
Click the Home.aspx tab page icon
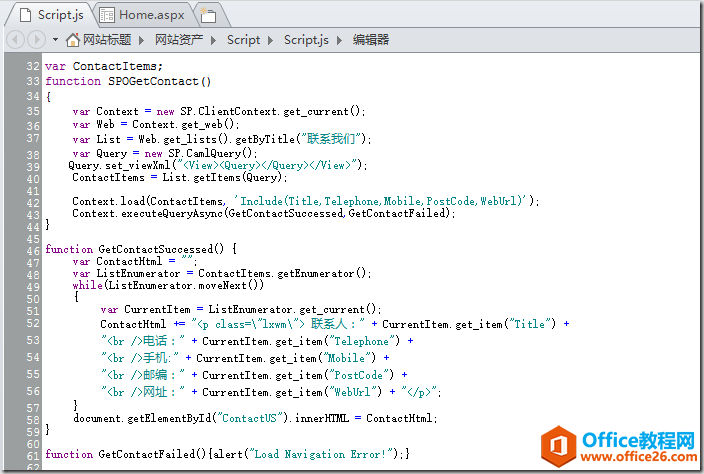(x=106, y=15)
